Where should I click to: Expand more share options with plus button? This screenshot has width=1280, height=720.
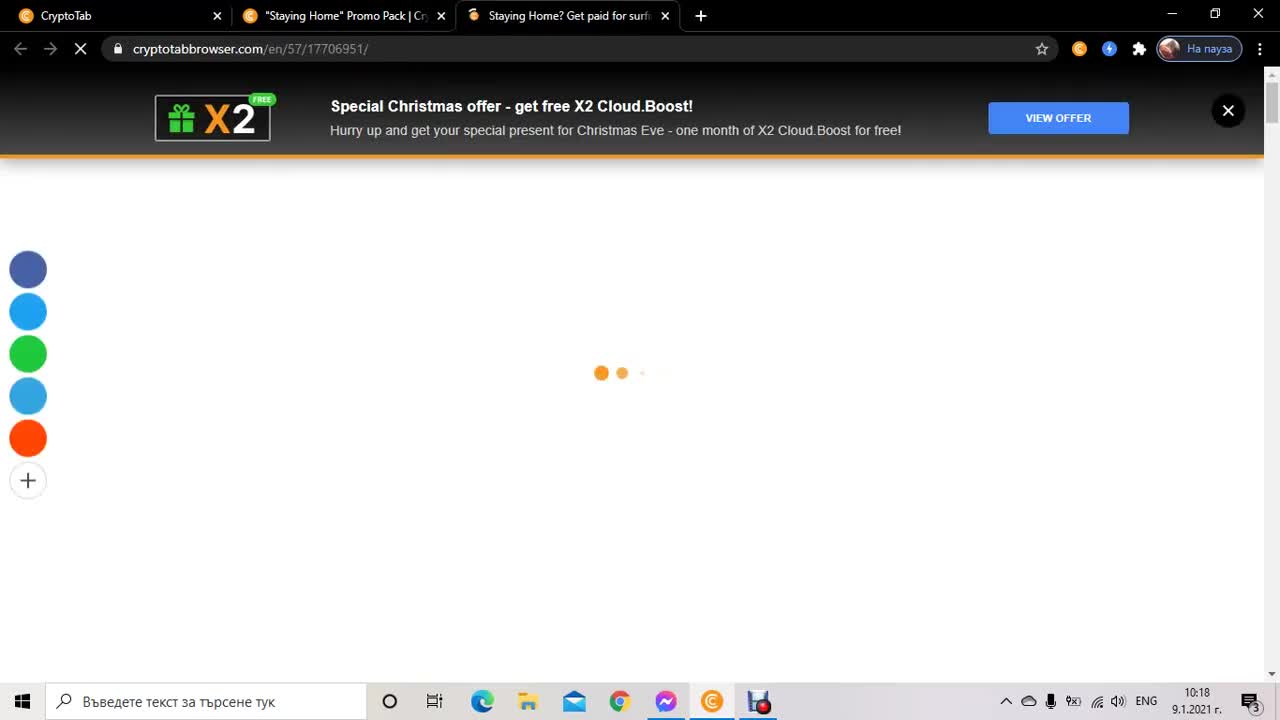[x=28, y=481]
